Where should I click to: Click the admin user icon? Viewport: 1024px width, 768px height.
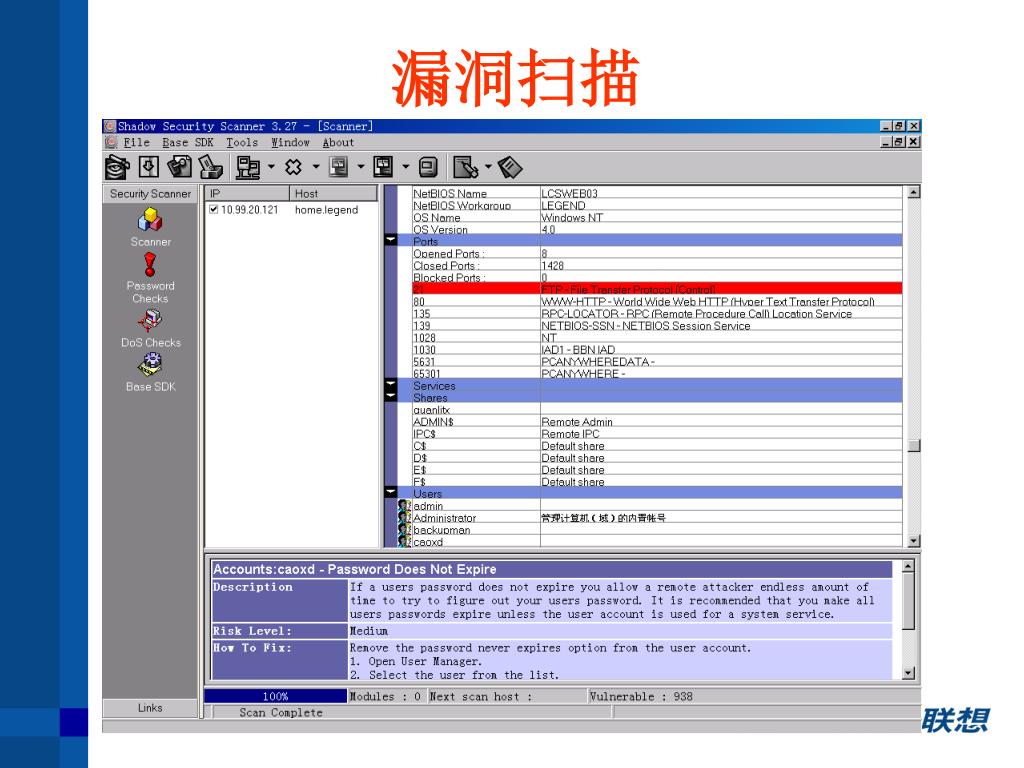(404, 505)
